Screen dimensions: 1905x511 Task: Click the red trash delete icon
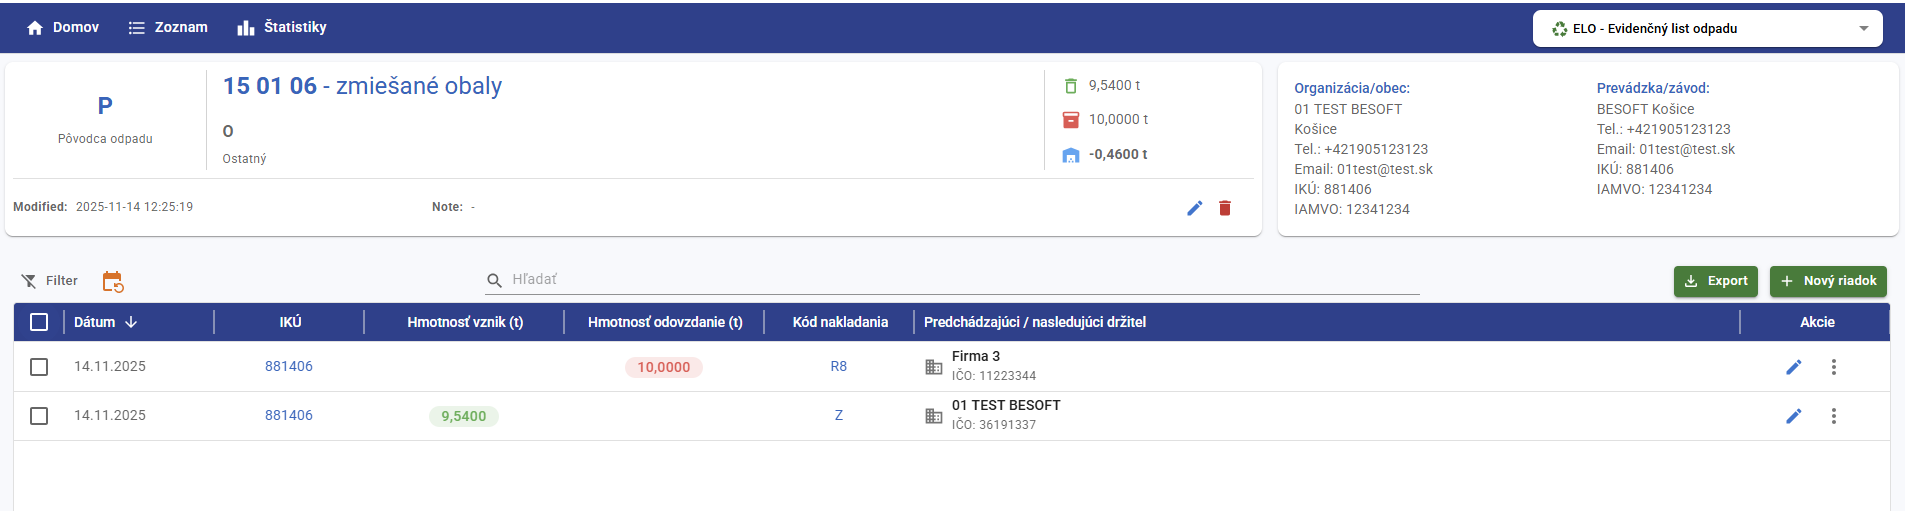coord(1225,208)
